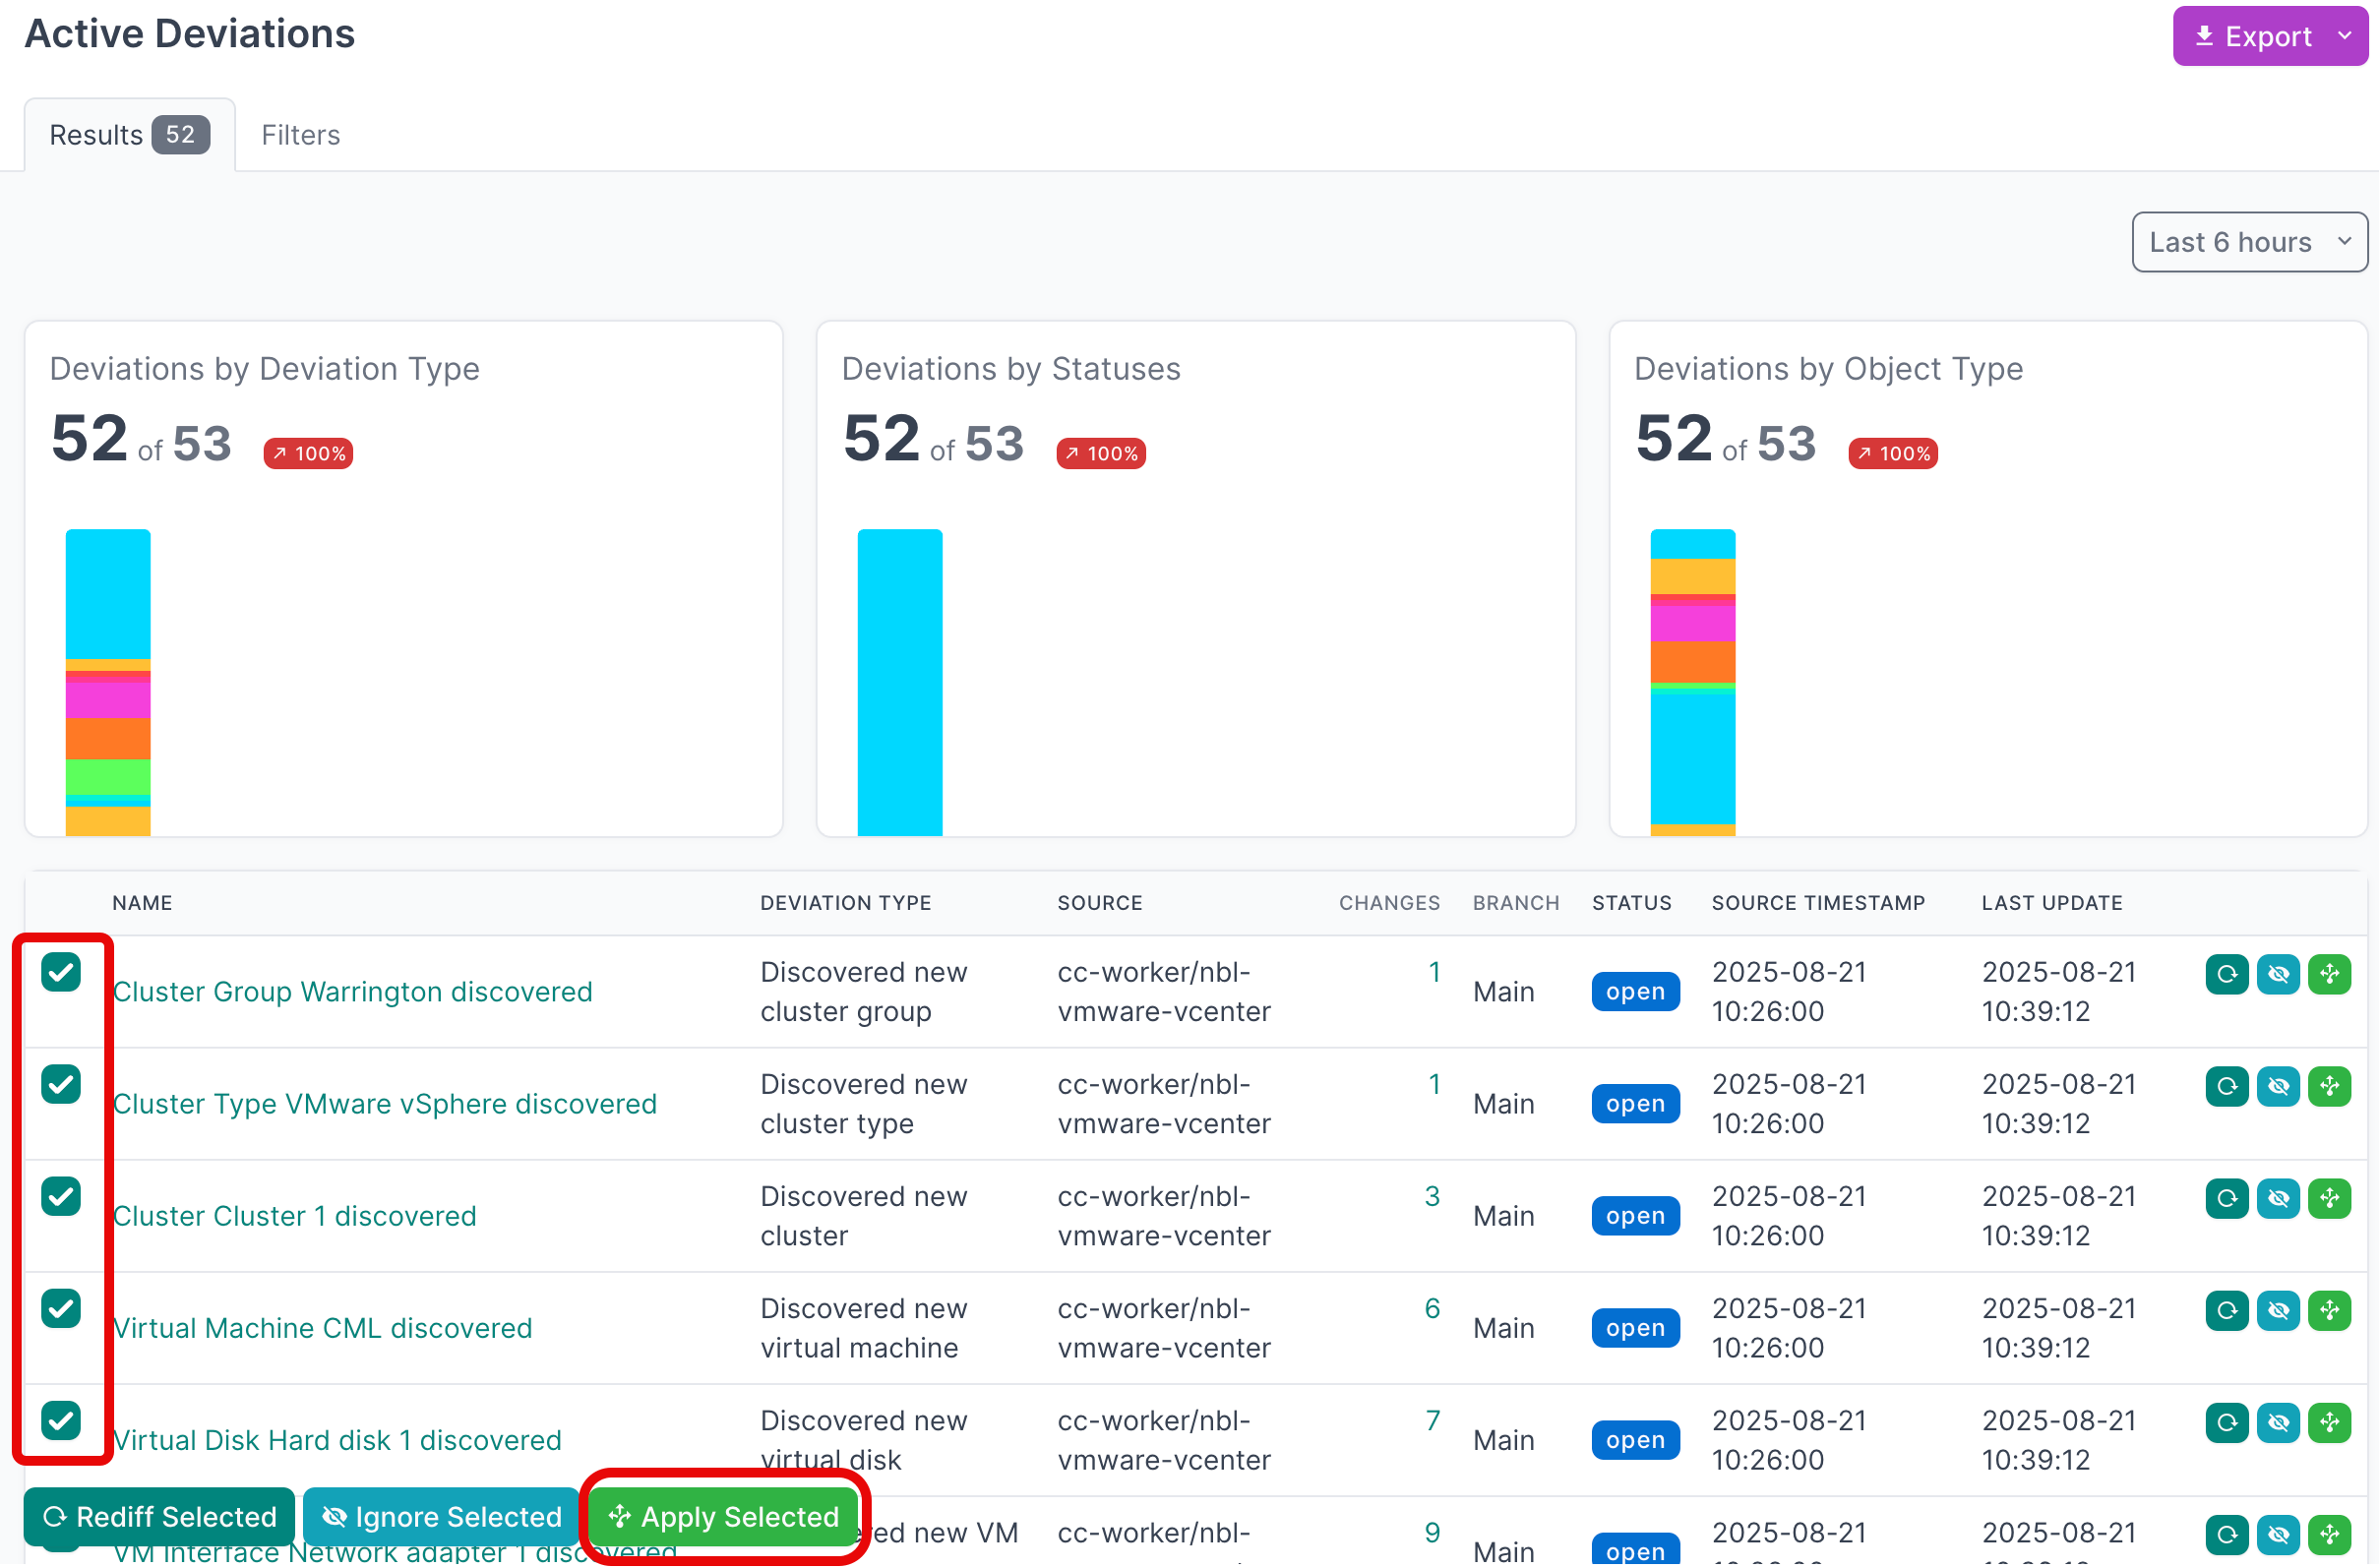Viewport: 2379px width, 1568px height.
Task: Click the magenta segment in Deviation Type chart
Action: pyautogui.click(x=108, y=699)
